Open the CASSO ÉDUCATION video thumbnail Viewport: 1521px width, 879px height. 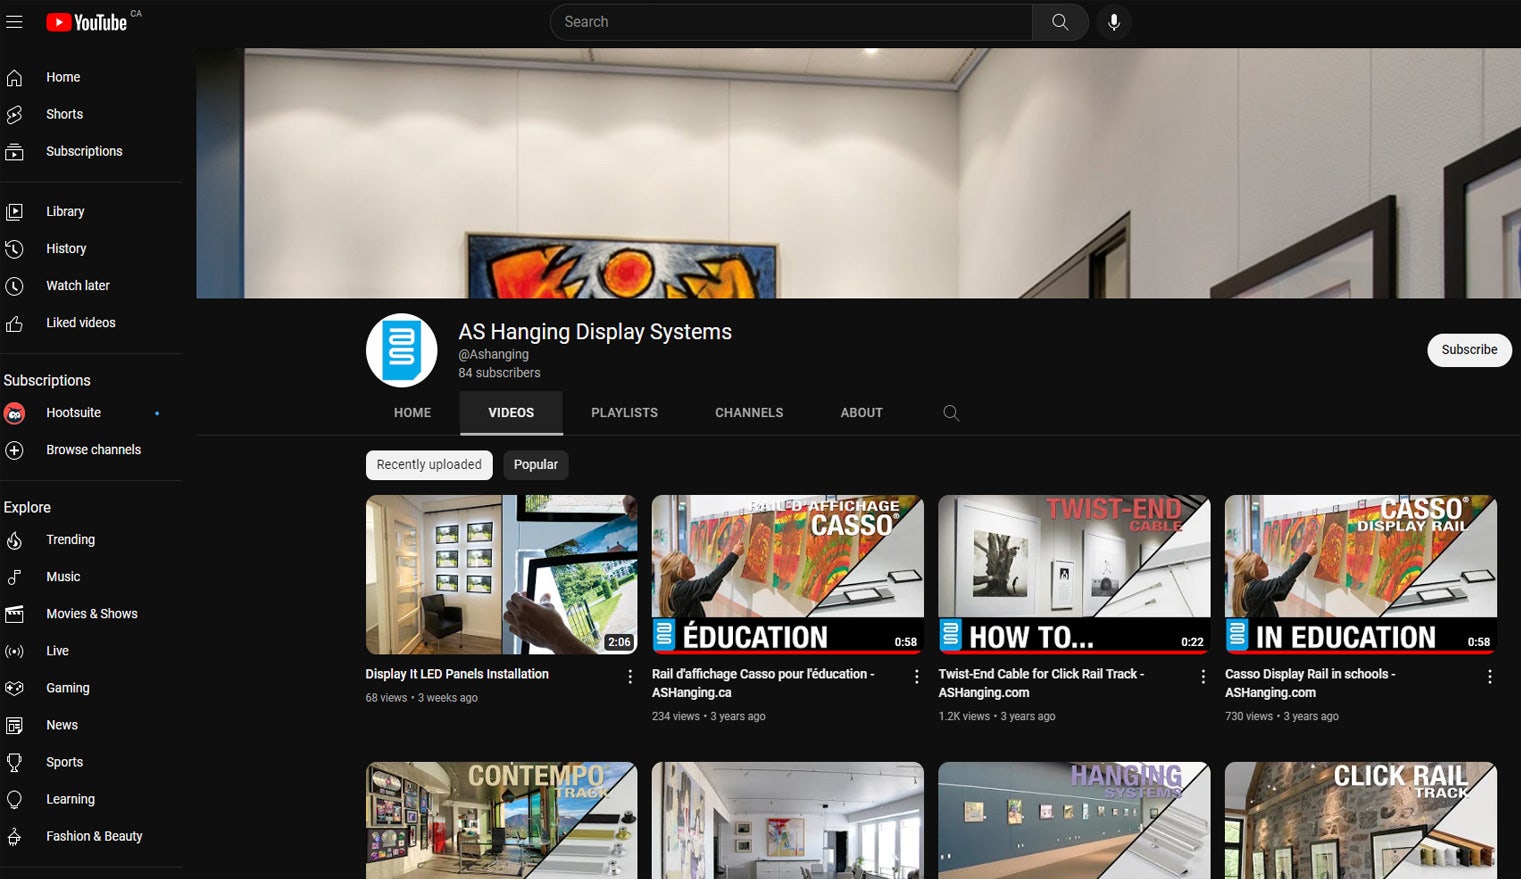[788, 575]
